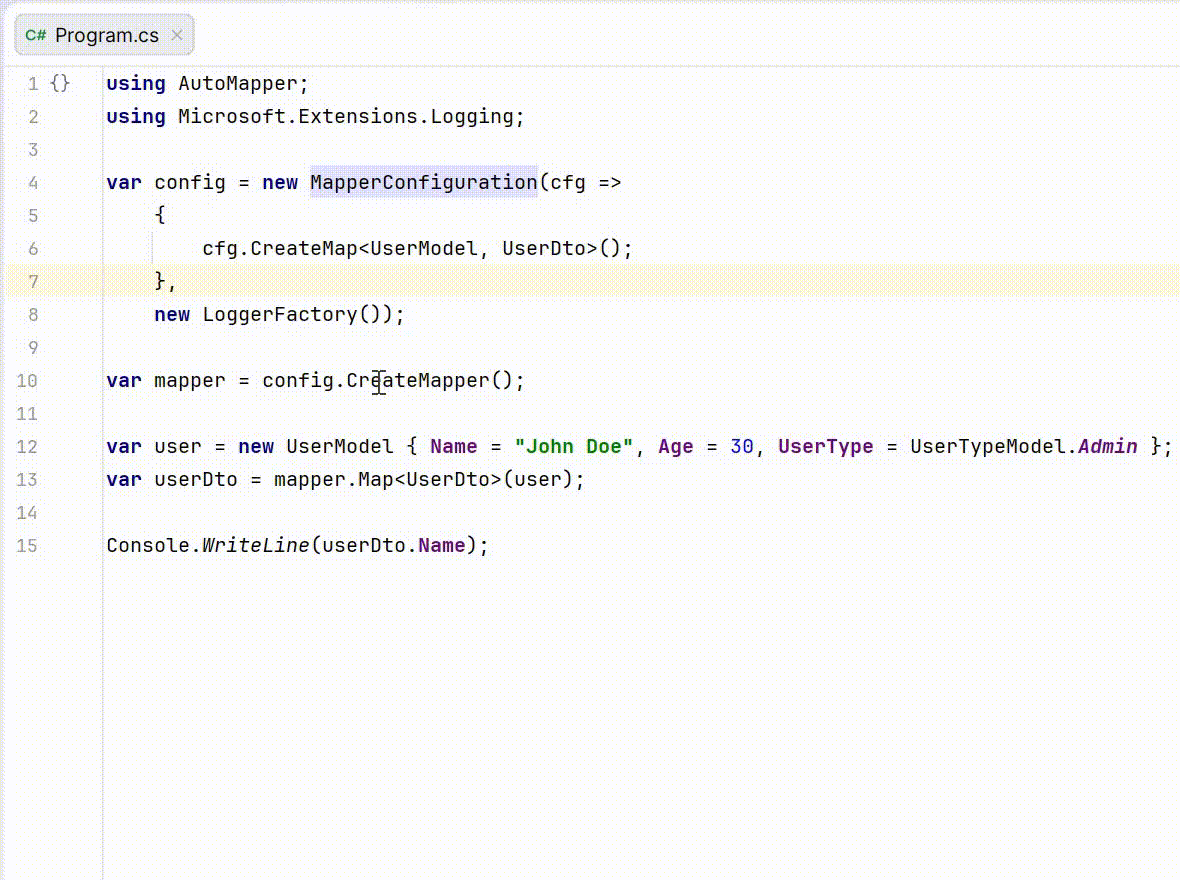Click the C# file icon on Program.cs tab
Viewport: 1180px width, 880px height.
click(35, 35)
